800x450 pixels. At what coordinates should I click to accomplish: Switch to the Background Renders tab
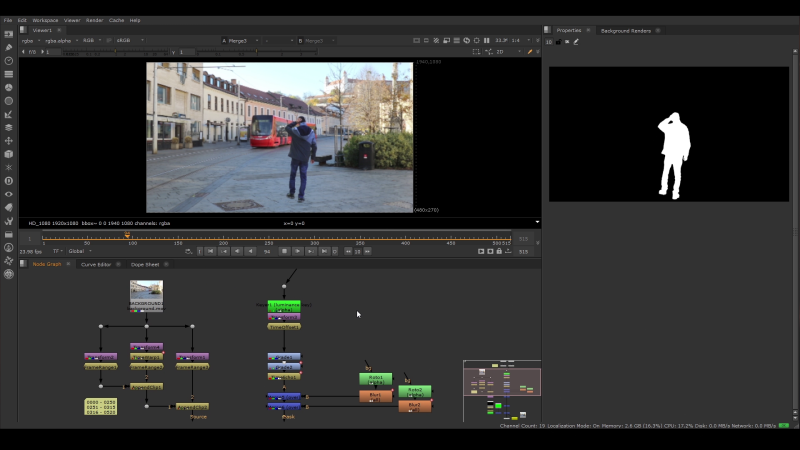[x=626, y=31]
